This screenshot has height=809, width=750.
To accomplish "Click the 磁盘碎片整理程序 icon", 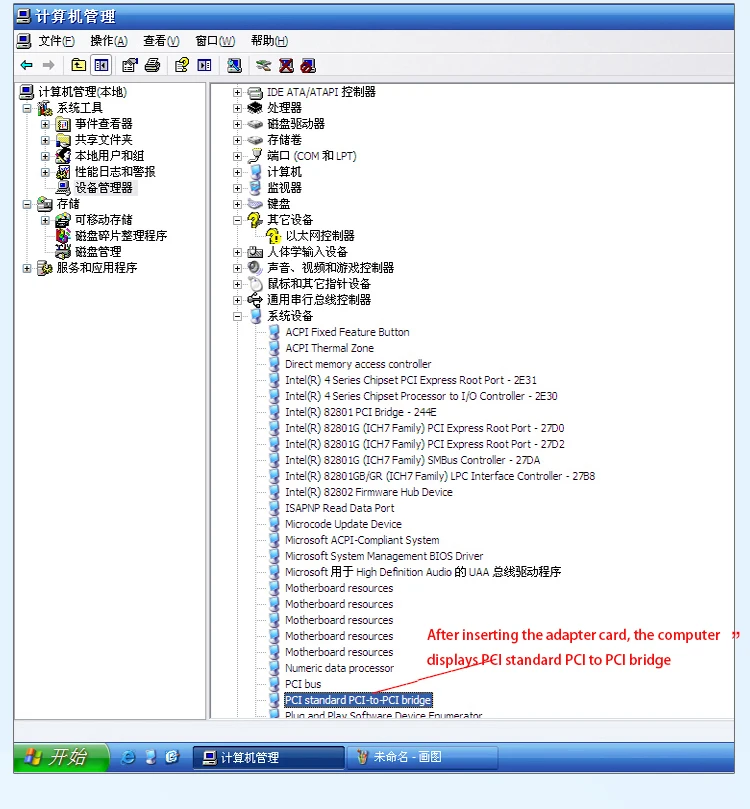I will 62,236.
